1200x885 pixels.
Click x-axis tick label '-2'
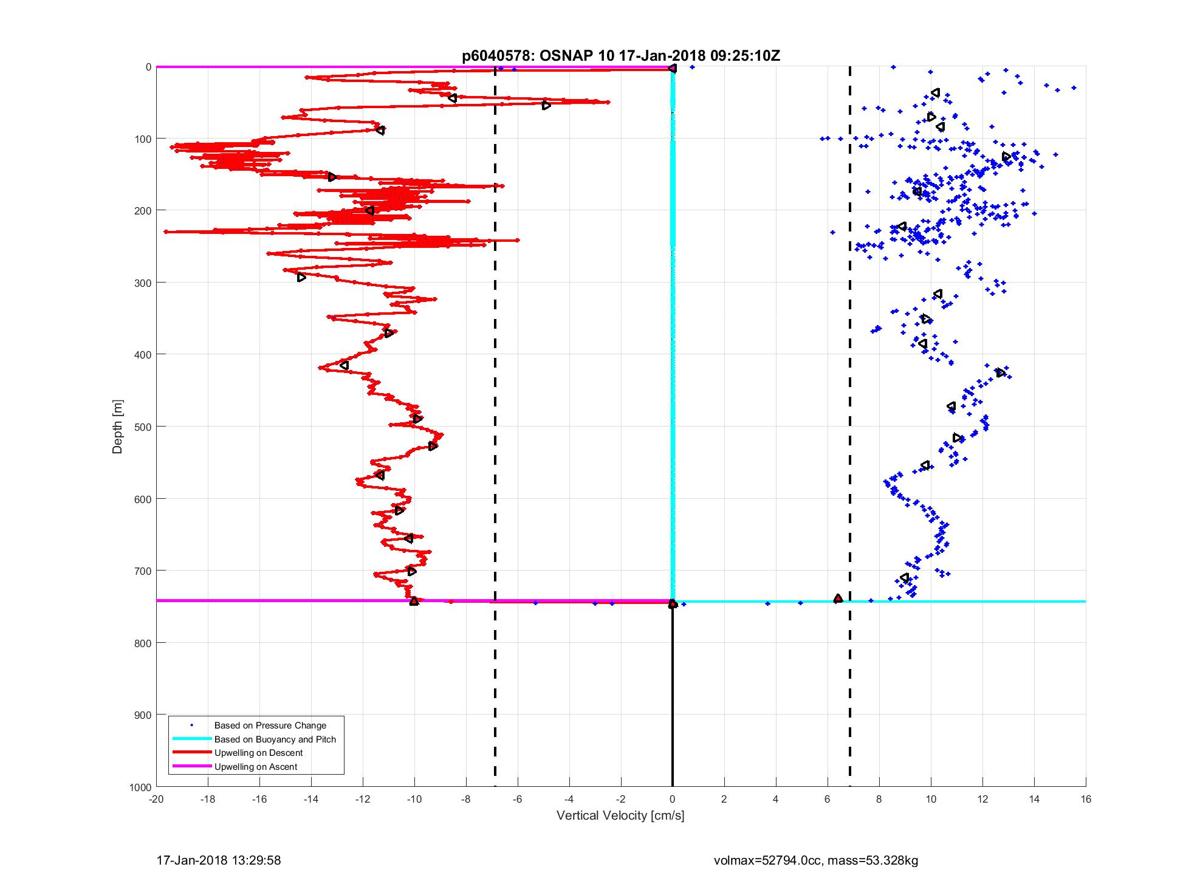tap(621, 800)
